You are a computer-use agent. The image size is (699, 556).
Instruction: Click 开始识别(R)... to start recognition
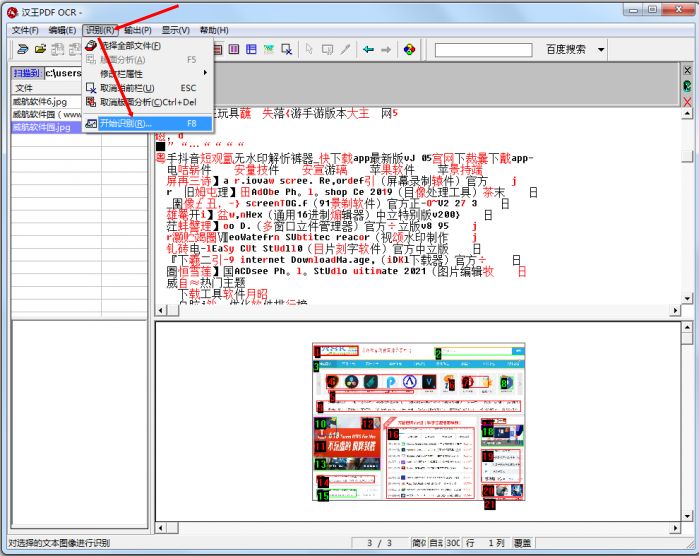tap(148, 123)
